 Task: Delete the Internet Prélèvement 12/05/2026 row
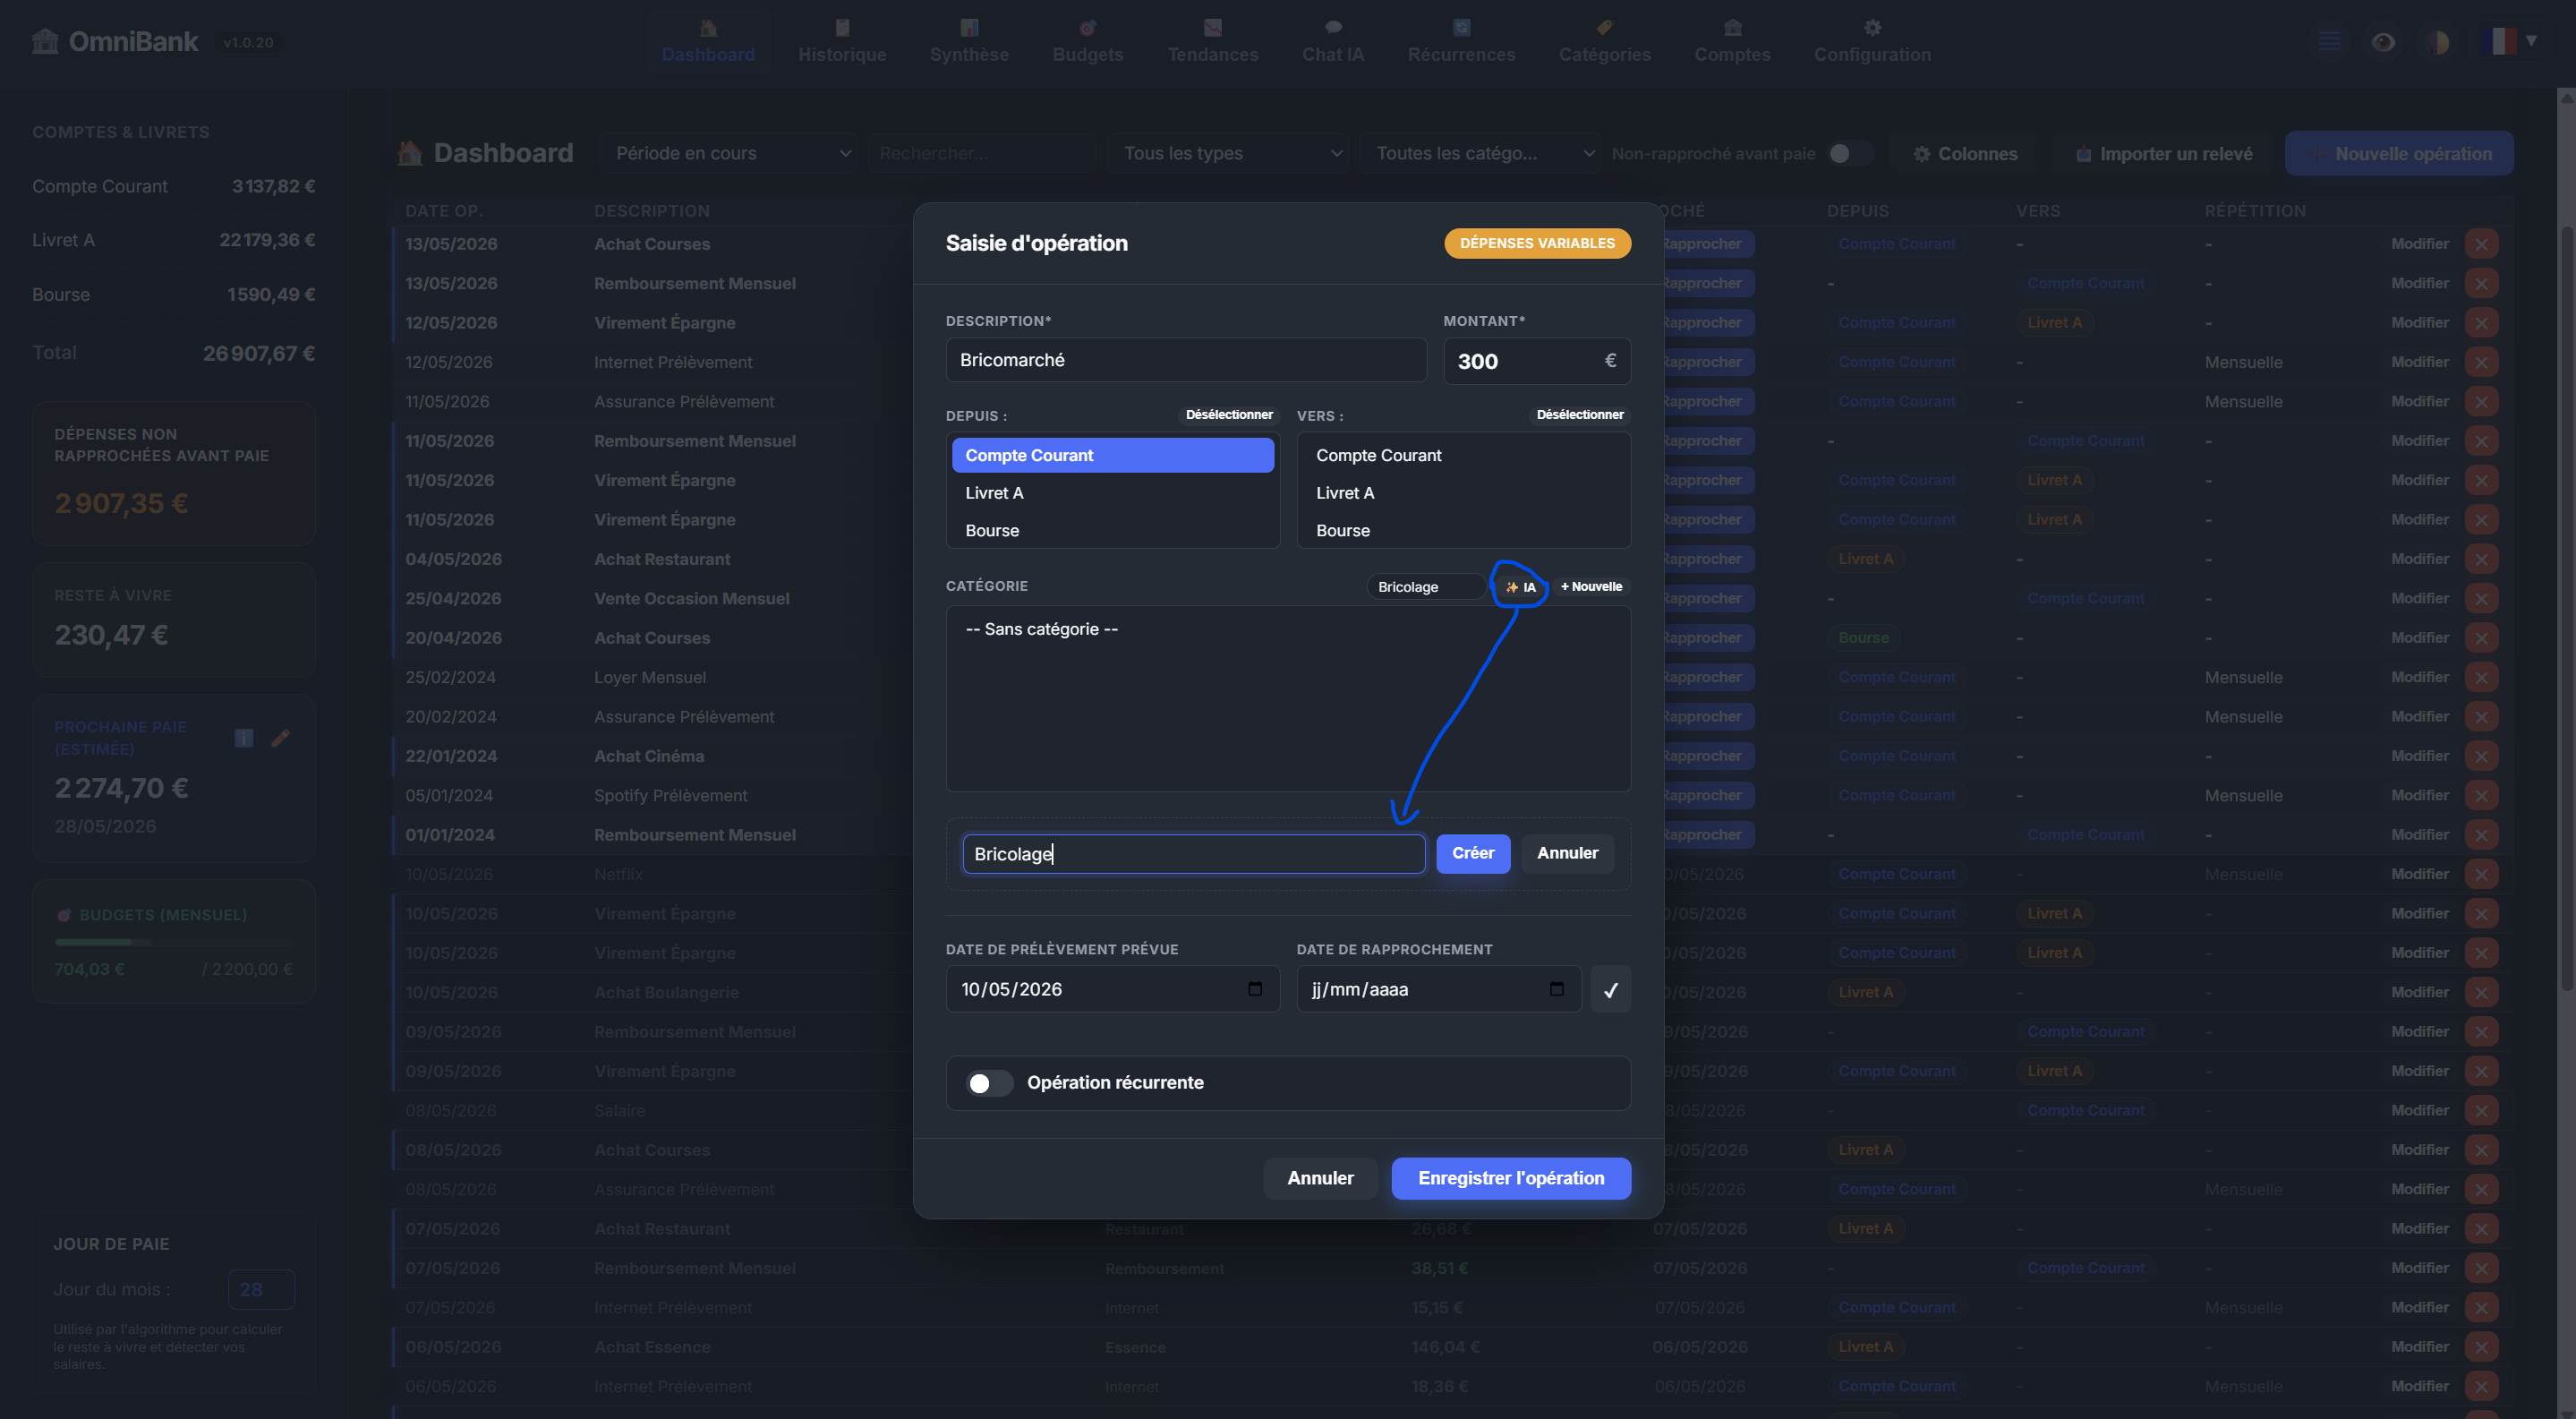point(2481,362)
